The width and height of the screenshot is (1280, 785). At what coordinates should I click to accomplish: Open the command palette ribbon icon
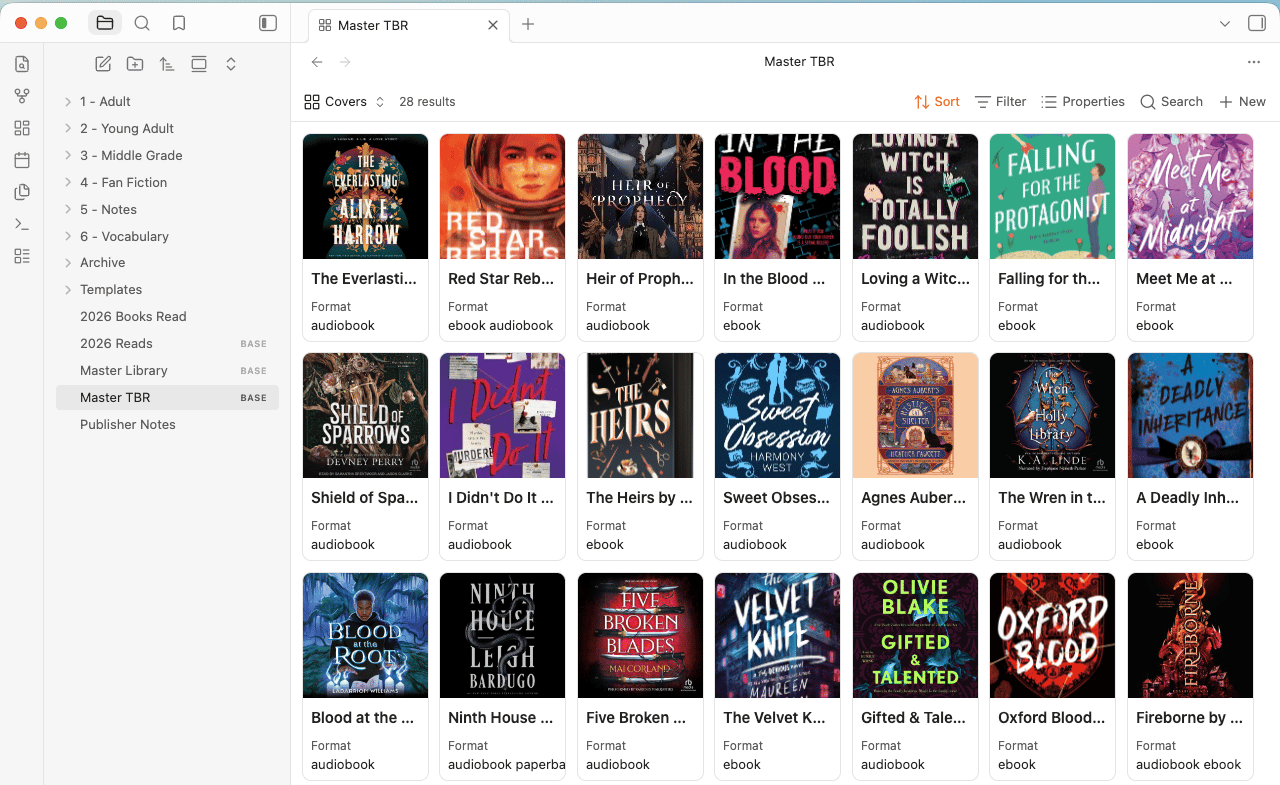click(x=22, y=224)
